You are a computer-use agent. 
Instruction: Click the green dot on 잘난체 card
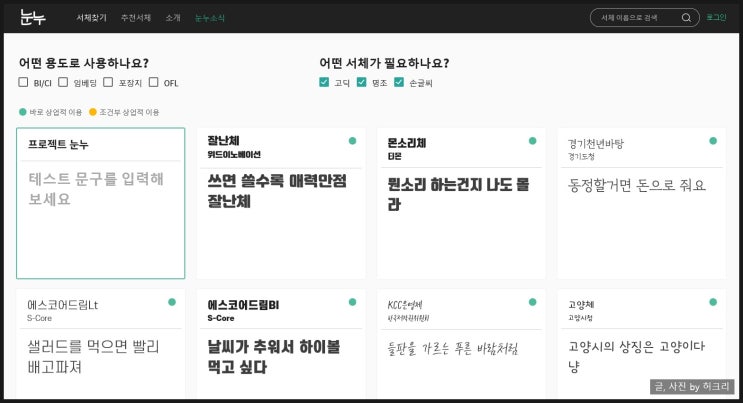tap(352, 141)
